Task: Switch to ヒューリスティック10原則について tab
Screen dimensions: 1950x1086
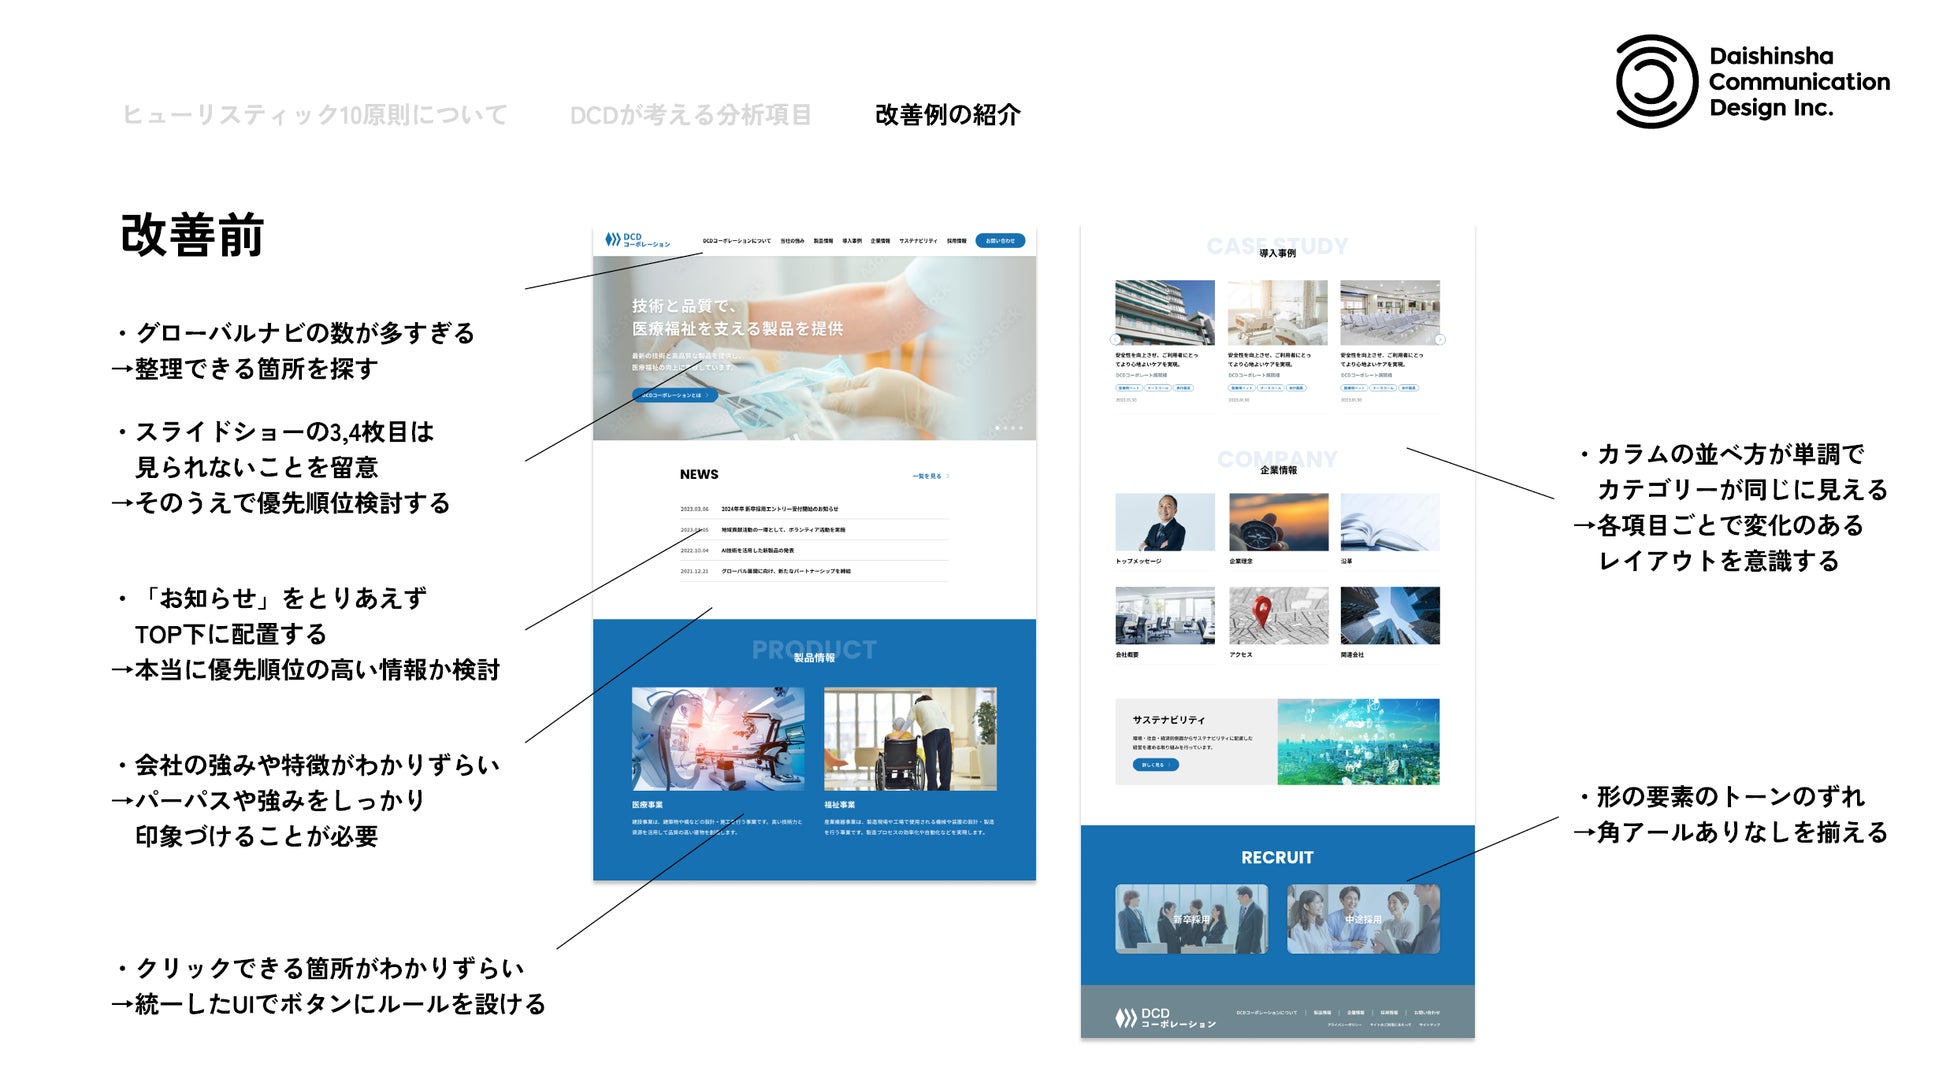Action: coord(315,115)
